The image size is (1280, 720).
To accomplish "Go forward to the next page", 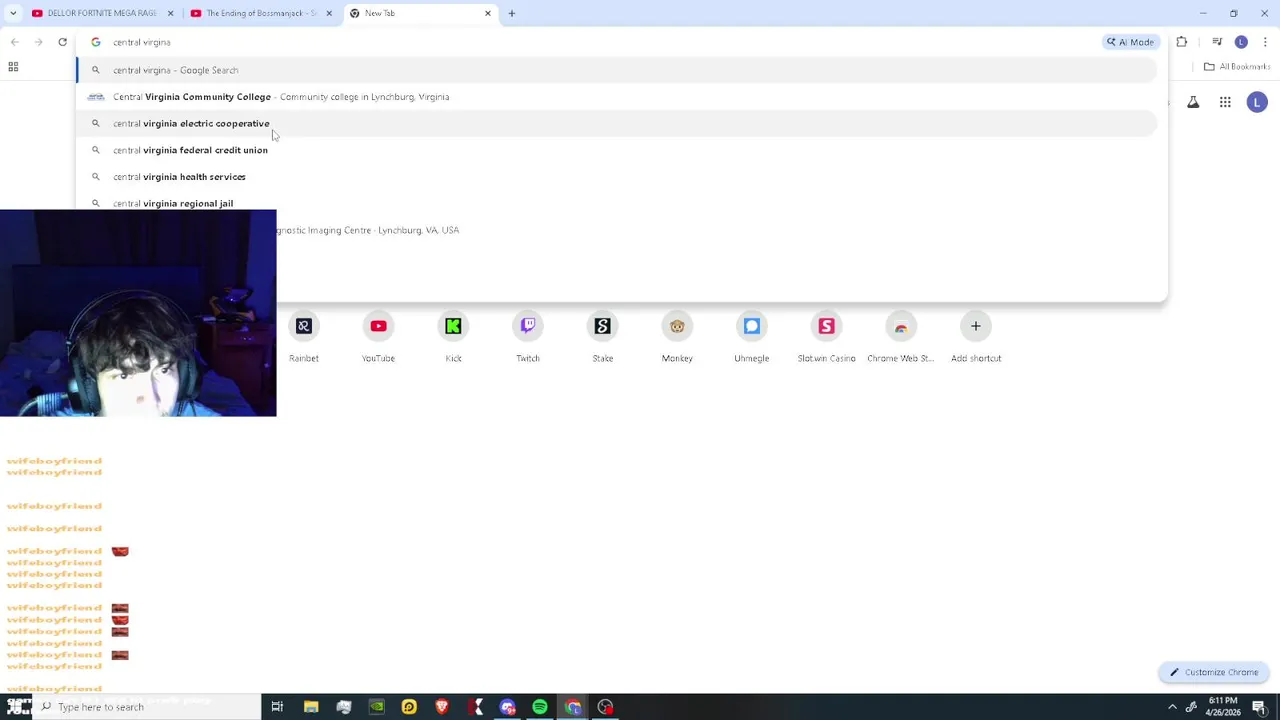I will click(x=38, y=42).
